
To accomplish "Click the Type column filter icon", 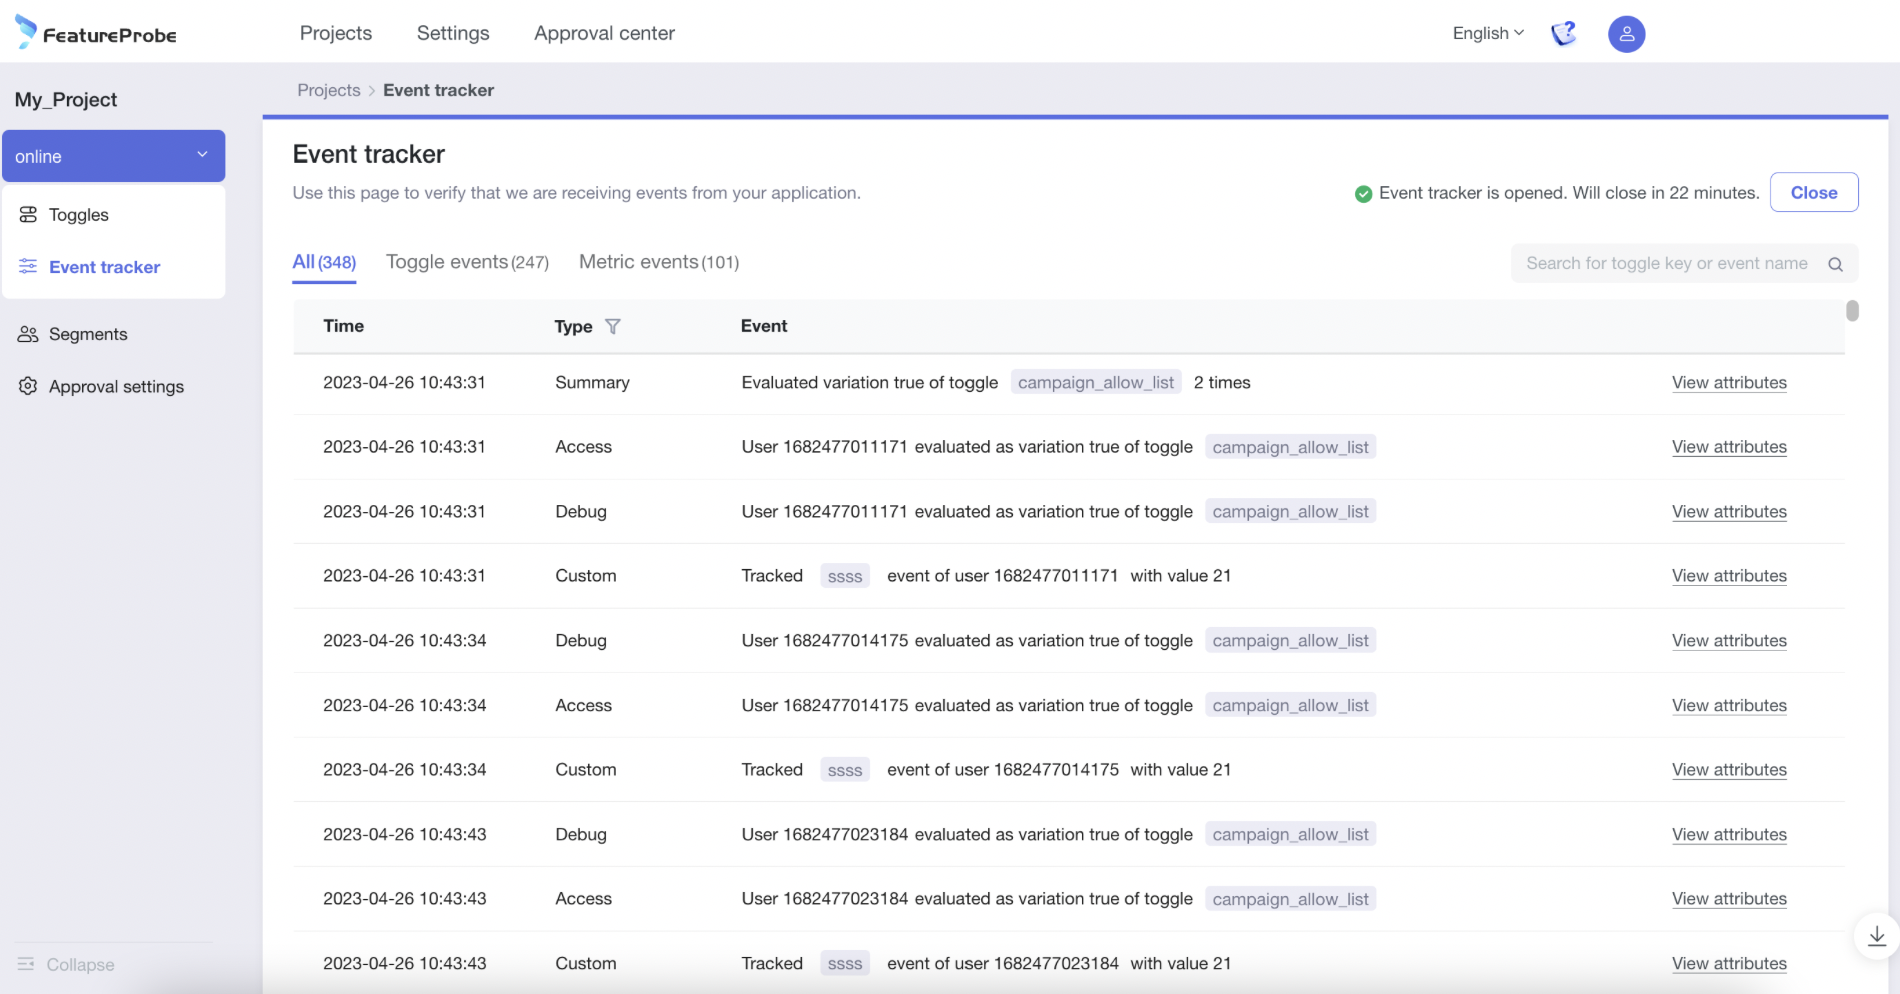I will pyautogui.click(x=613, y=326).
